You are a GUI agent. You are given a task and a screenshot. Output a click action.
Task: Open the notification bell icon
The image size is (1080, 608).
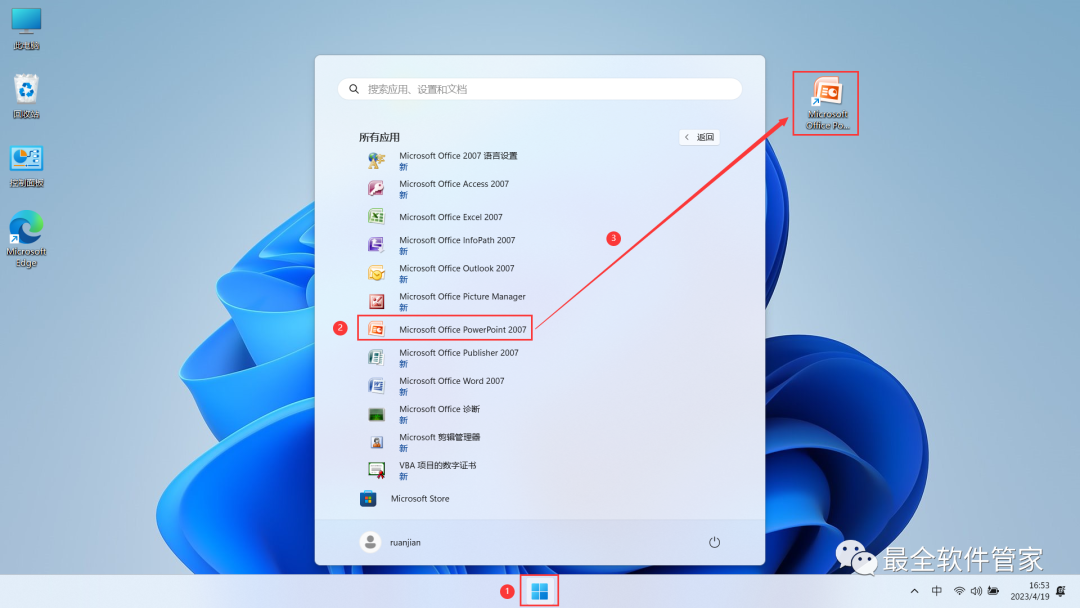1061,591
